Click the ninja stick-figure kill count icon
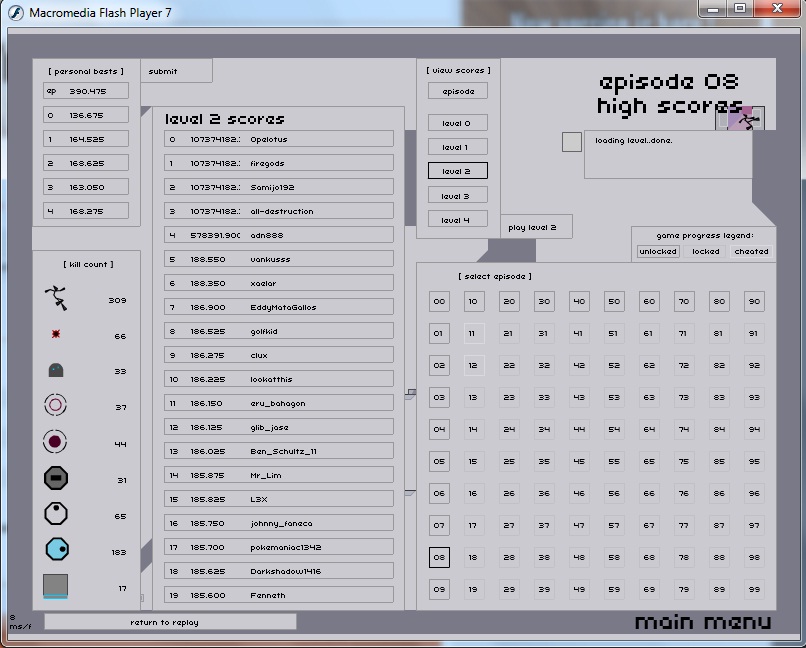Viewport: 806px width, 648px height. pos(56,297)
